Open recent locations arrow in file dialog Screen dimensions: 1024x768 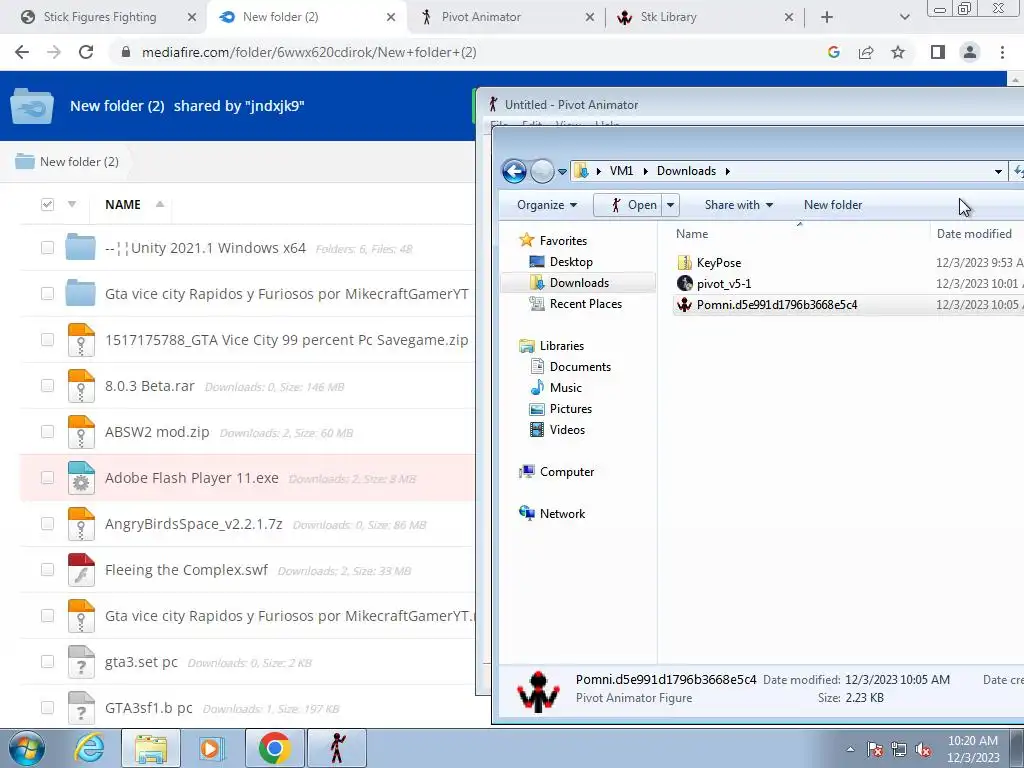point(562,172)
